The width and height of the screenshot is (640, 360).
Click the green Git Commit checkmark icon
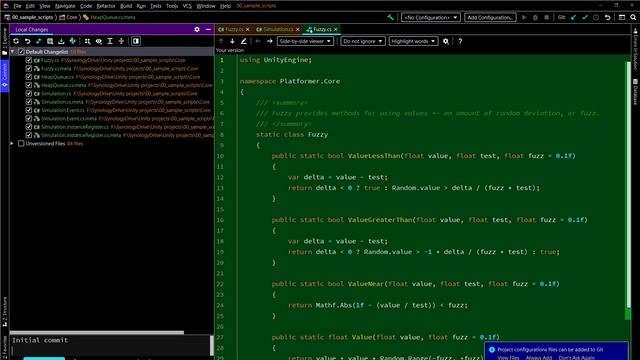pos(585,17)
